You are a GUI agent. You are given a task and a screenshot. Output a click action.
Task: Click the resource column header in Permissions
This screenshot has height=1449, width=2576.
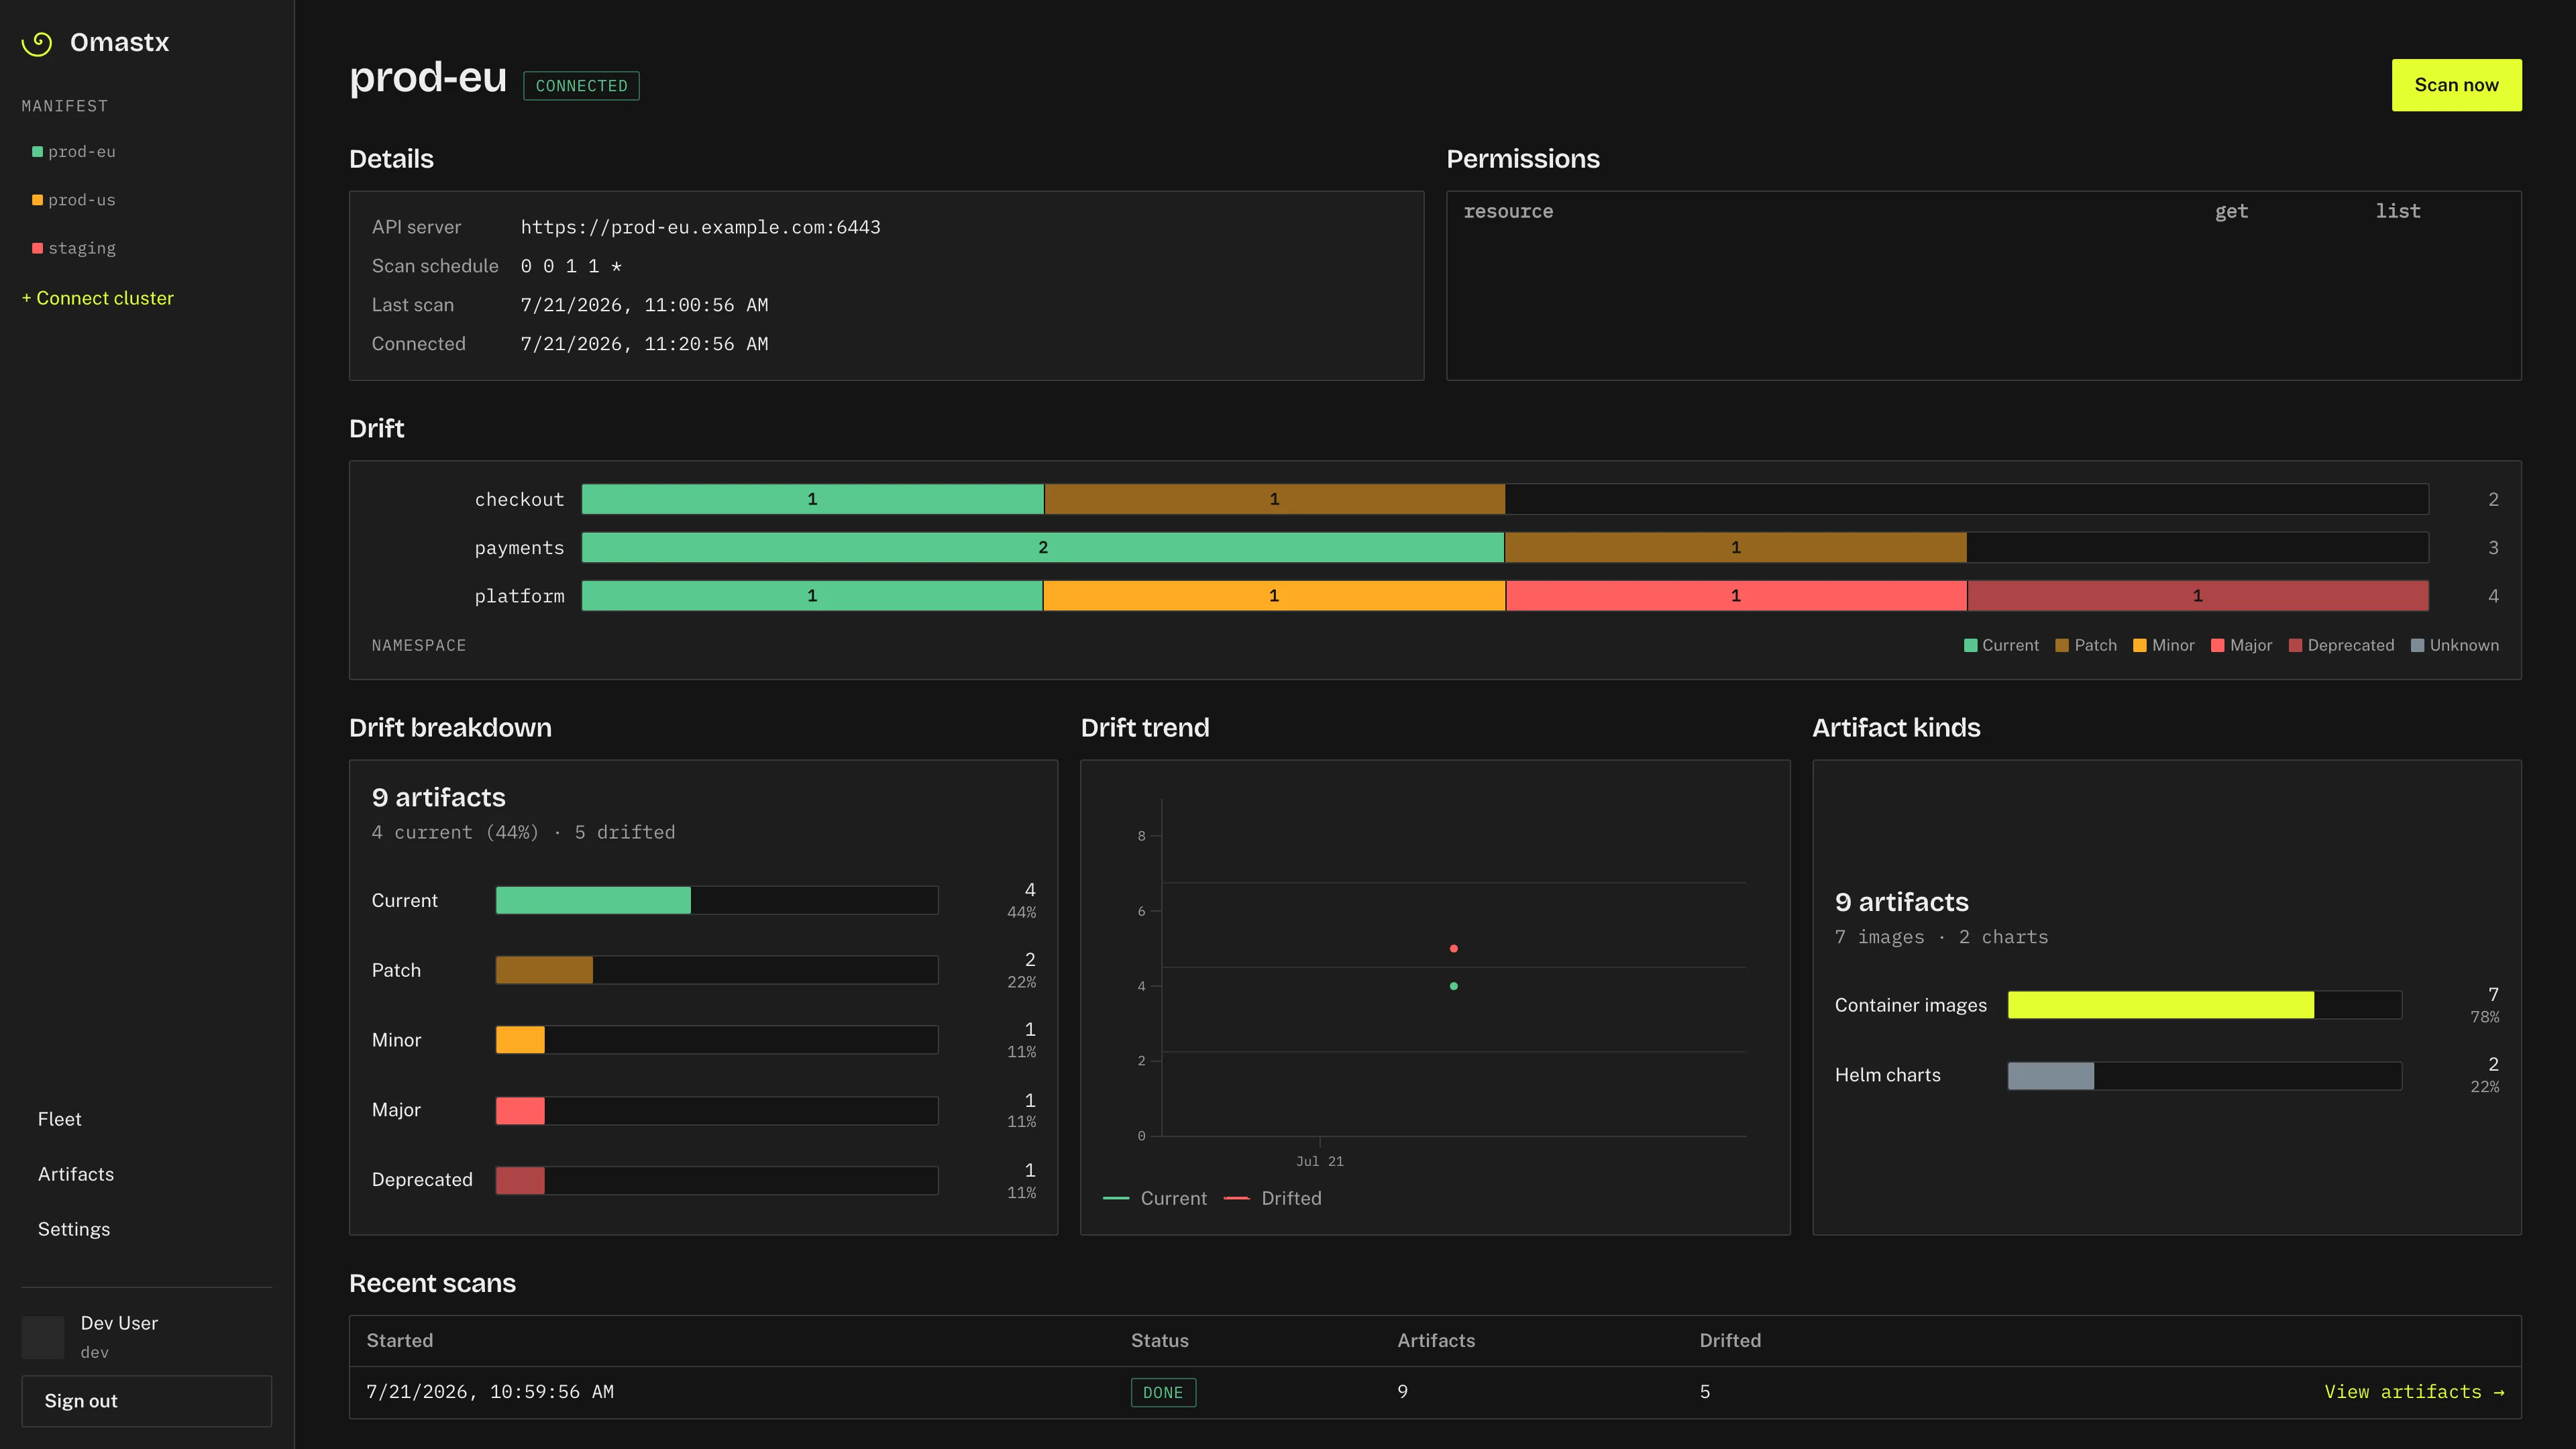(x=1508, y=211)
